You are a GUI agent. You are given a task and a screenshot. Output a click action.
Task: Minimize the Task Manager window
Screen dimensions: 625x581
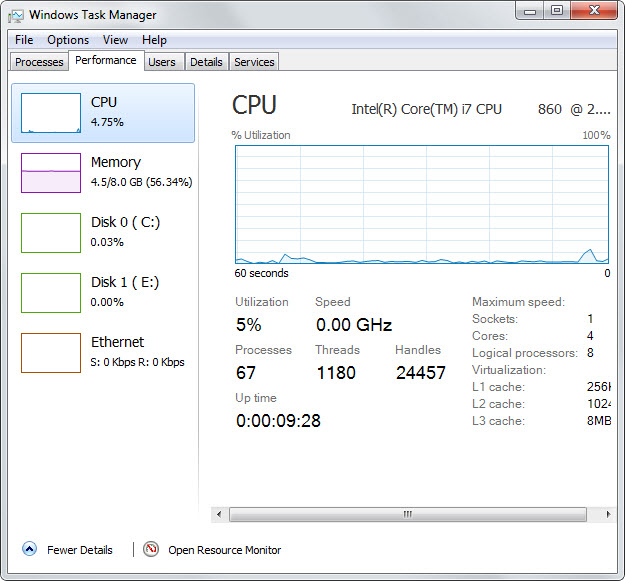pyautogui.click(x=530, y=11)
